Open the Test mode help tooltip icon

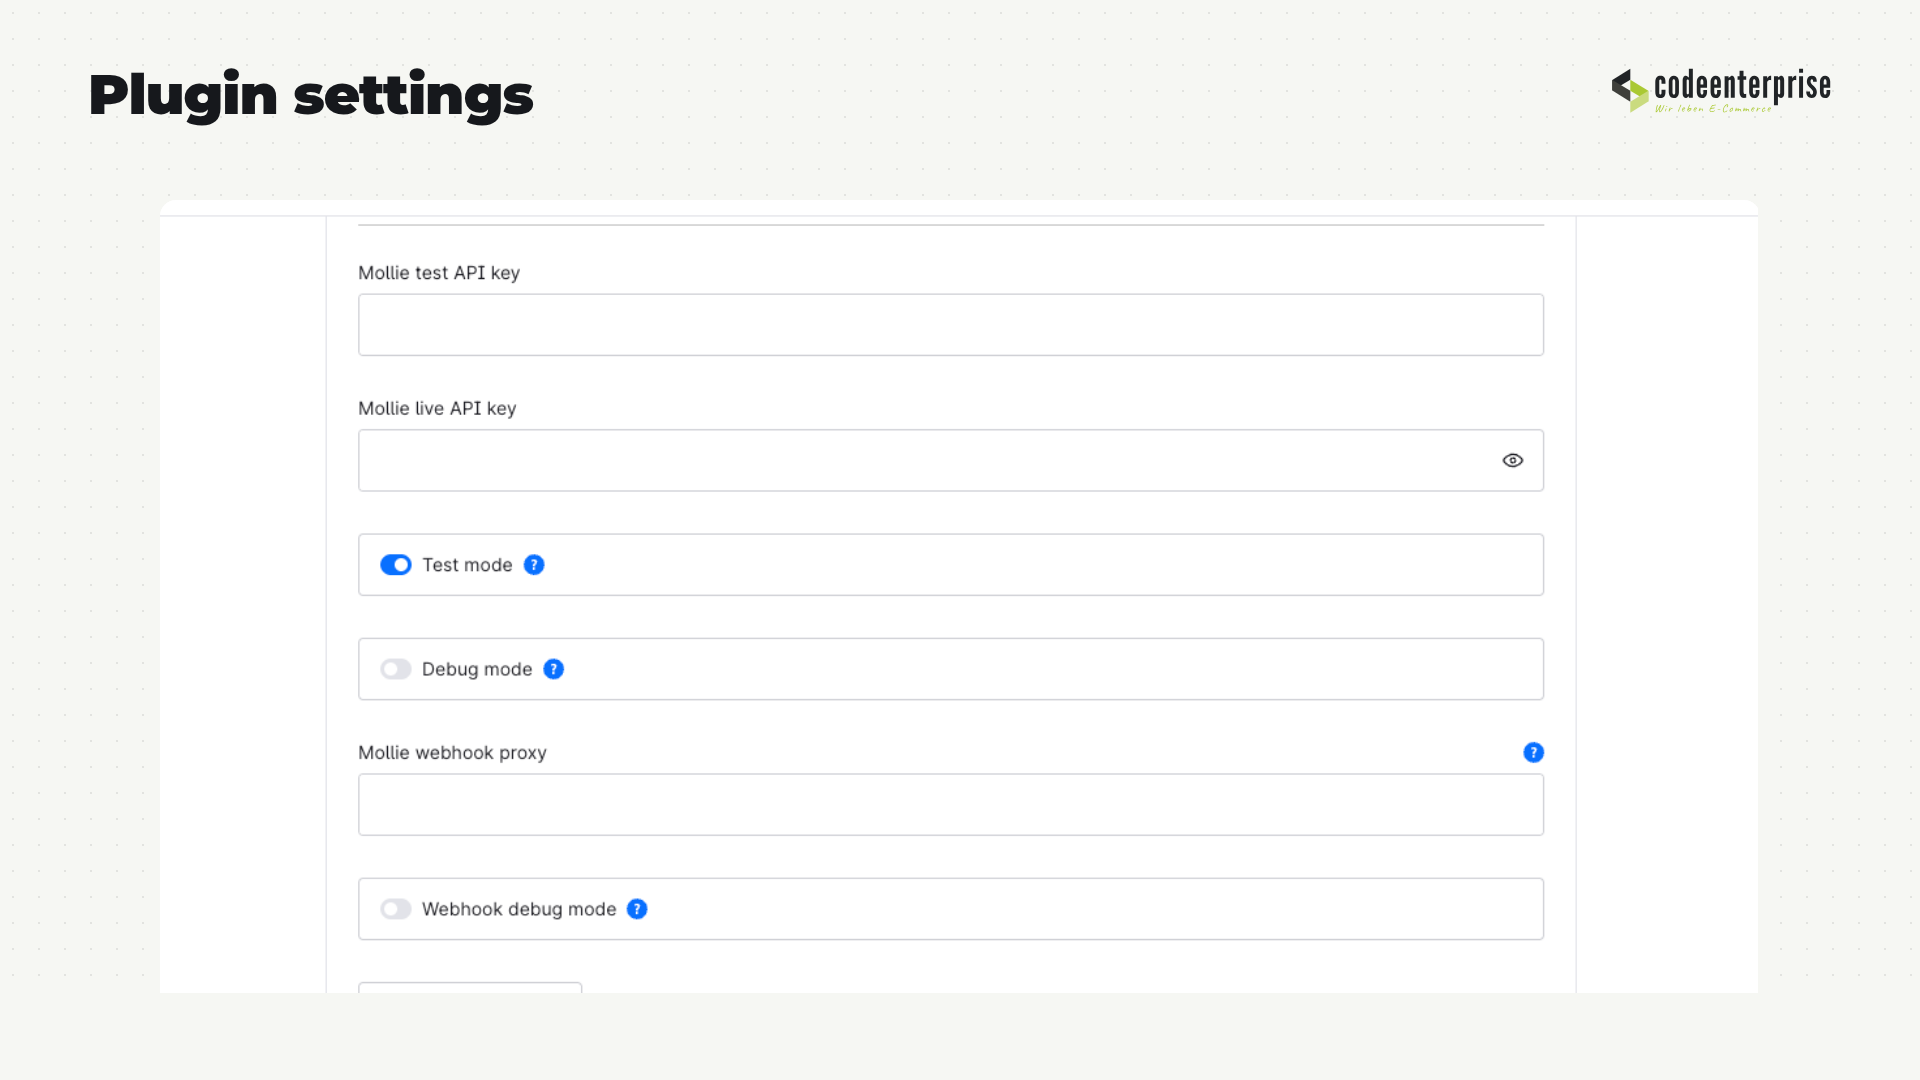(x=534, y=565)
